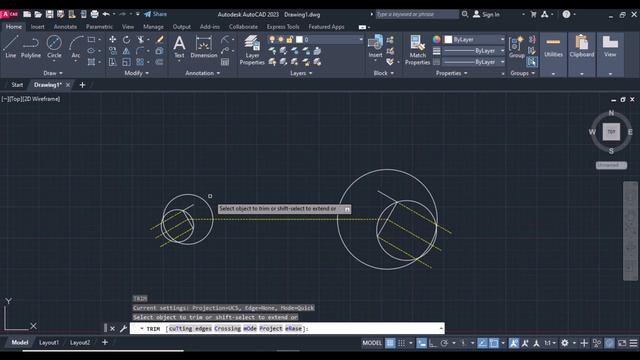Activate the Trim tool
640x360 pixels.
[140, 40]
